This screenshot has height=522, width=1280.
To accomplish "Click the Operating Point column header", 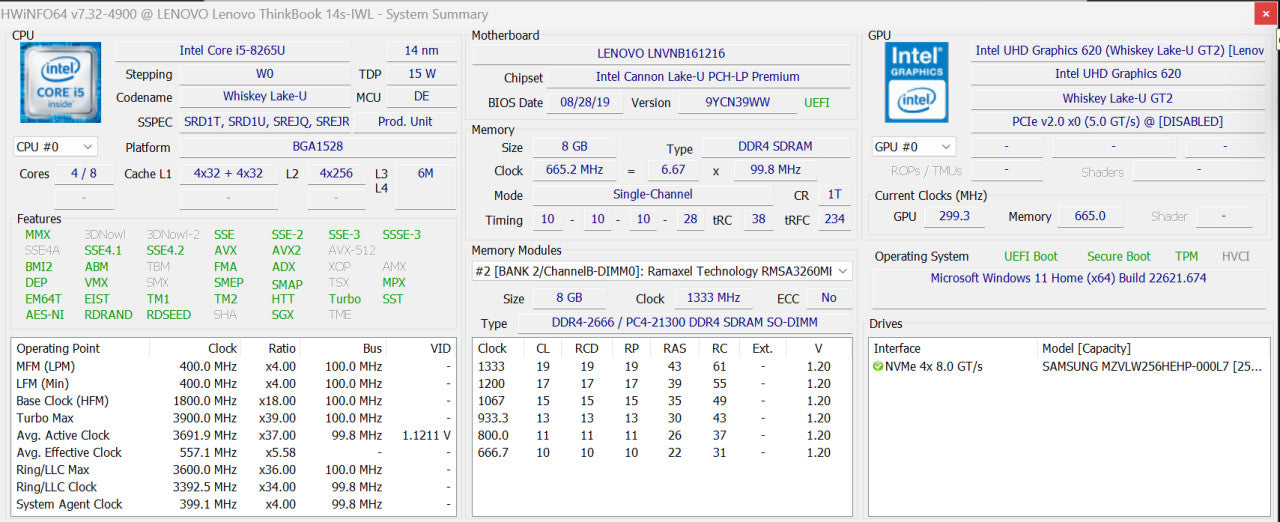I will pyautogui.click(x=80, y=348).
